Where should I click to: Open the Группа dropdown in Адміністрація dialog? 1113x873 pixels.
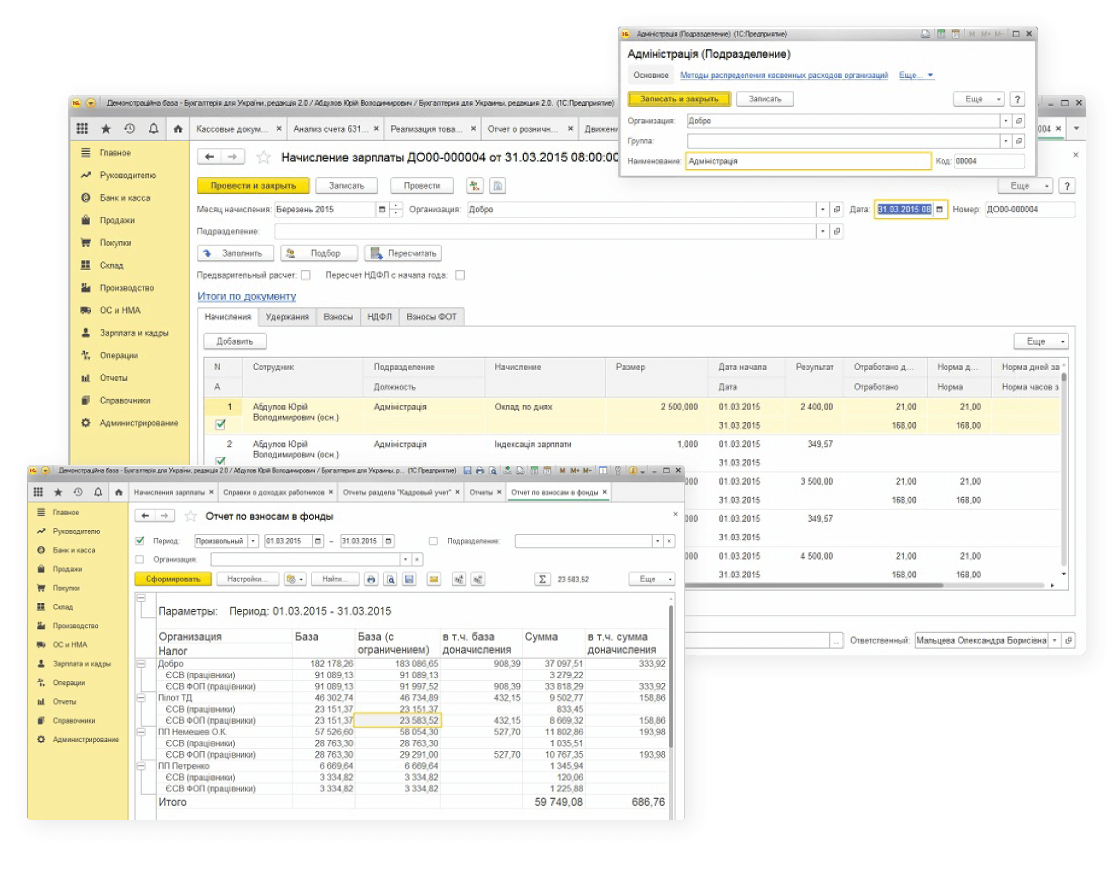point(1005,141)
